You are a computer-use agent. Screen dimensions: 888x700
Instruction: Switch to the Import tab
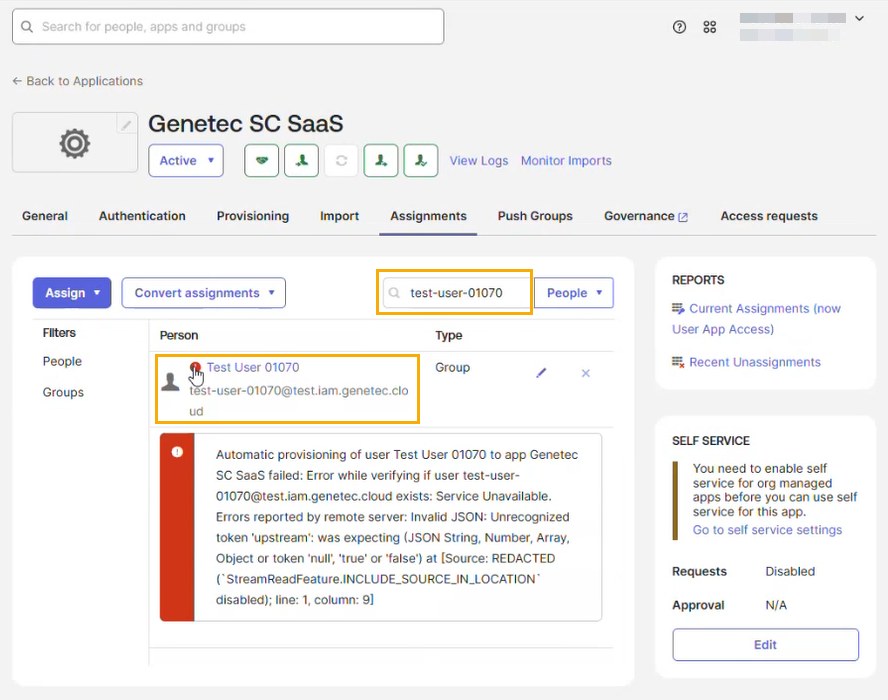(339, 216)
